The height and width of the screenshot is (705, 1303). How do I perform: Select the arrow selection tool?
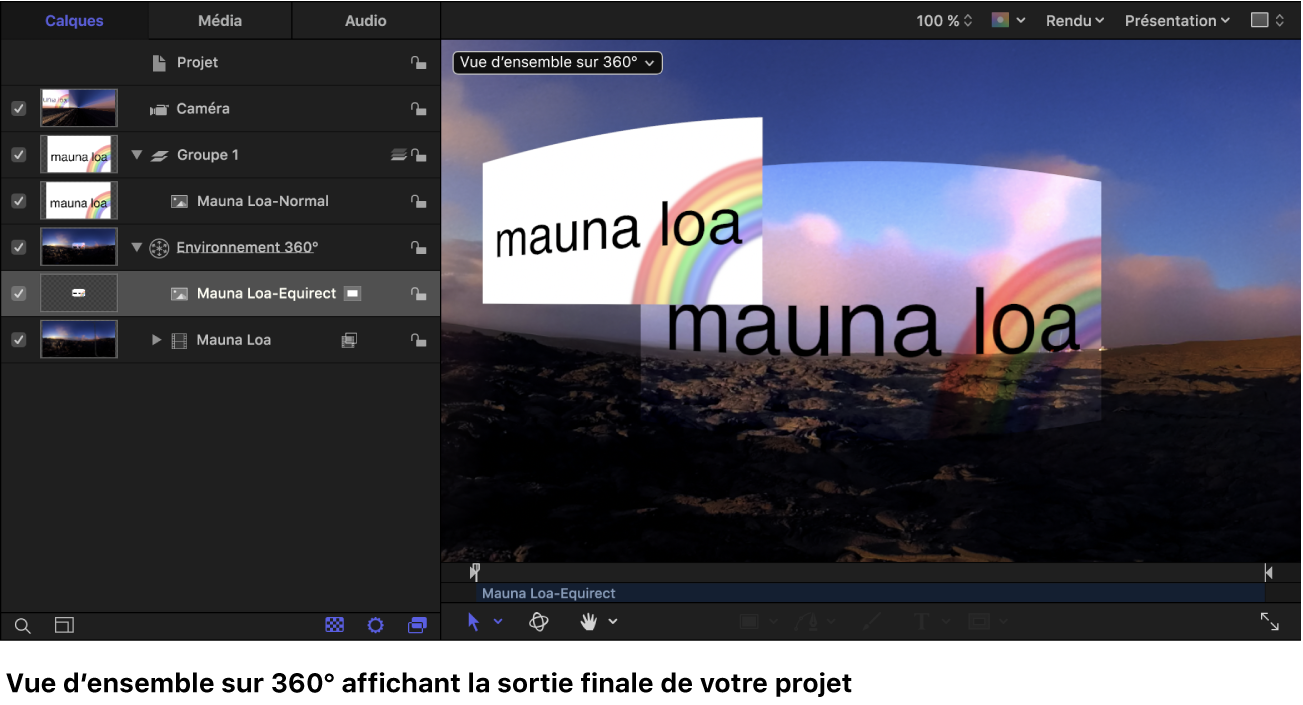475,621
